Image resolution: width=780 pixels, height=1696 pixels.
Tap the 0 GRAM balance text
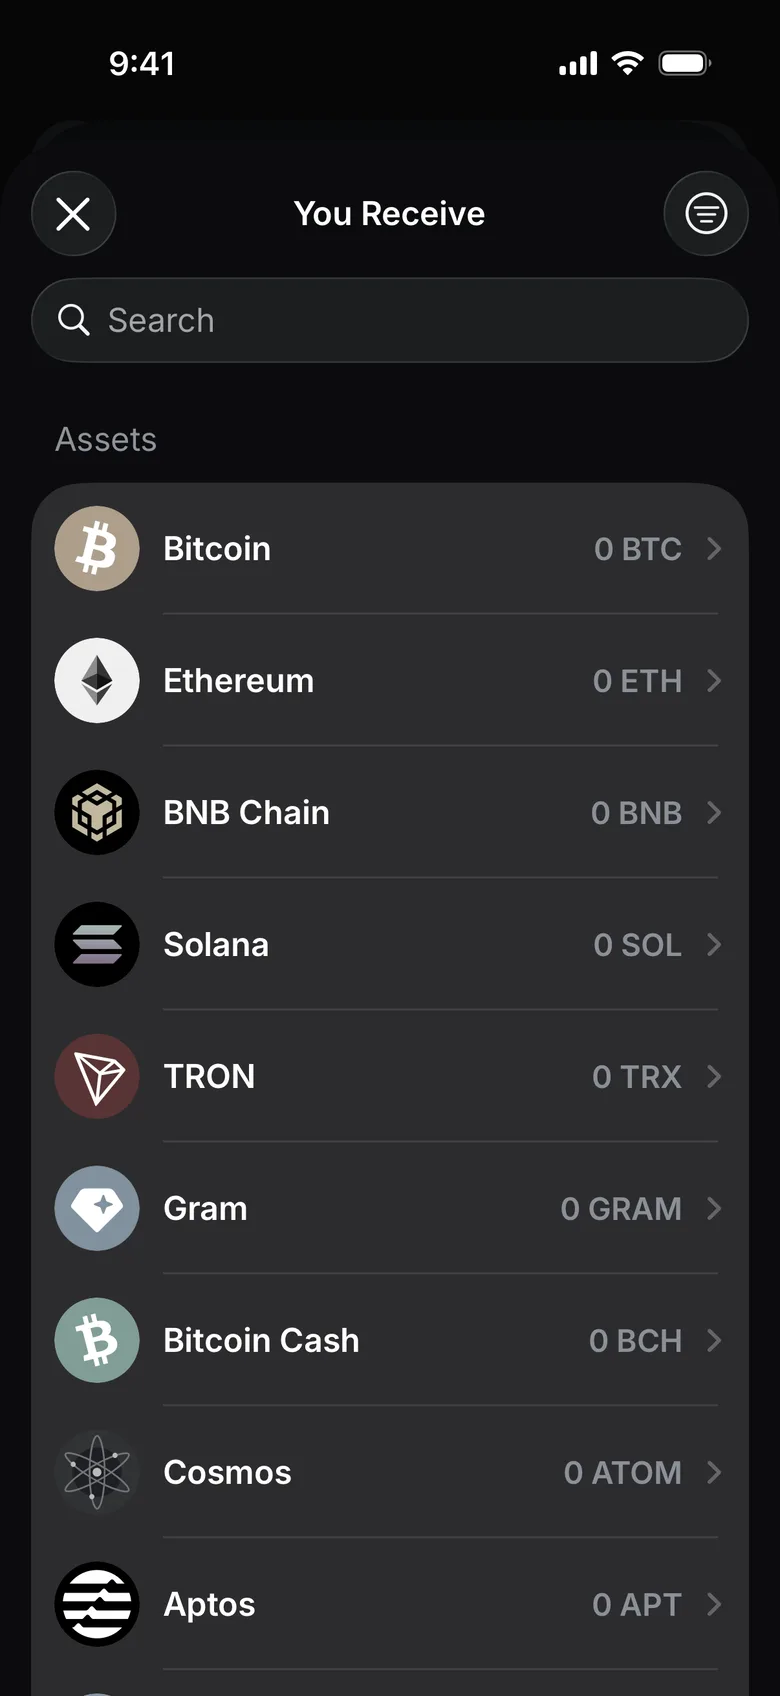[621, 1209]
